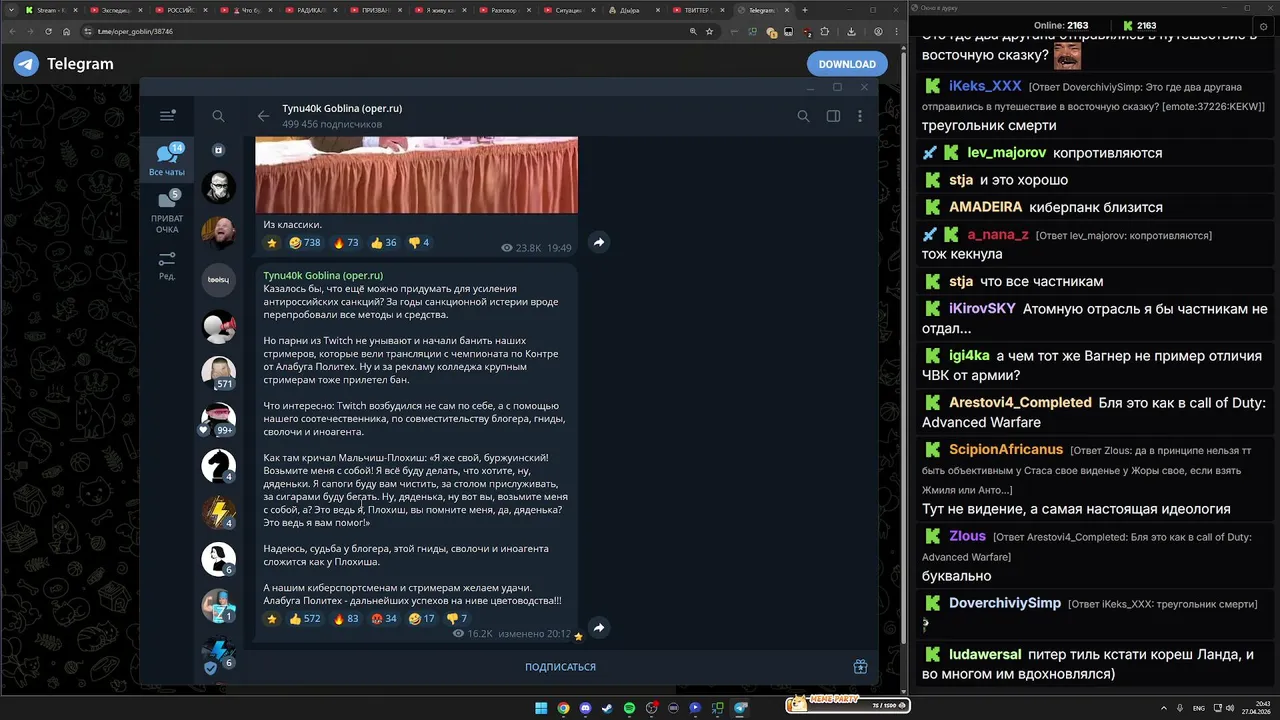Image resolution: width=1280 pixels, height=720 pixels.
Task: Click thumbs up reaction with 36
Action: (384, 243)
